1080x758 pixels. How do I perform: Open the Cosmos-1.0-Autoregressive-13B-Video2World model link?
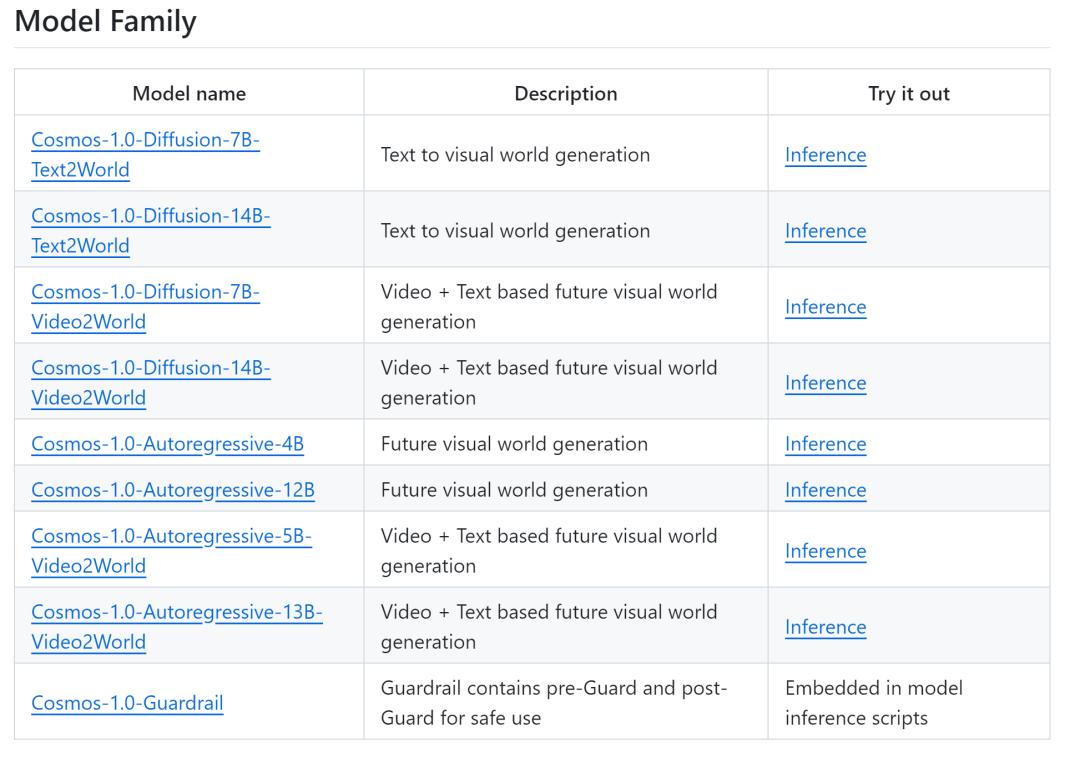[176, 613]
